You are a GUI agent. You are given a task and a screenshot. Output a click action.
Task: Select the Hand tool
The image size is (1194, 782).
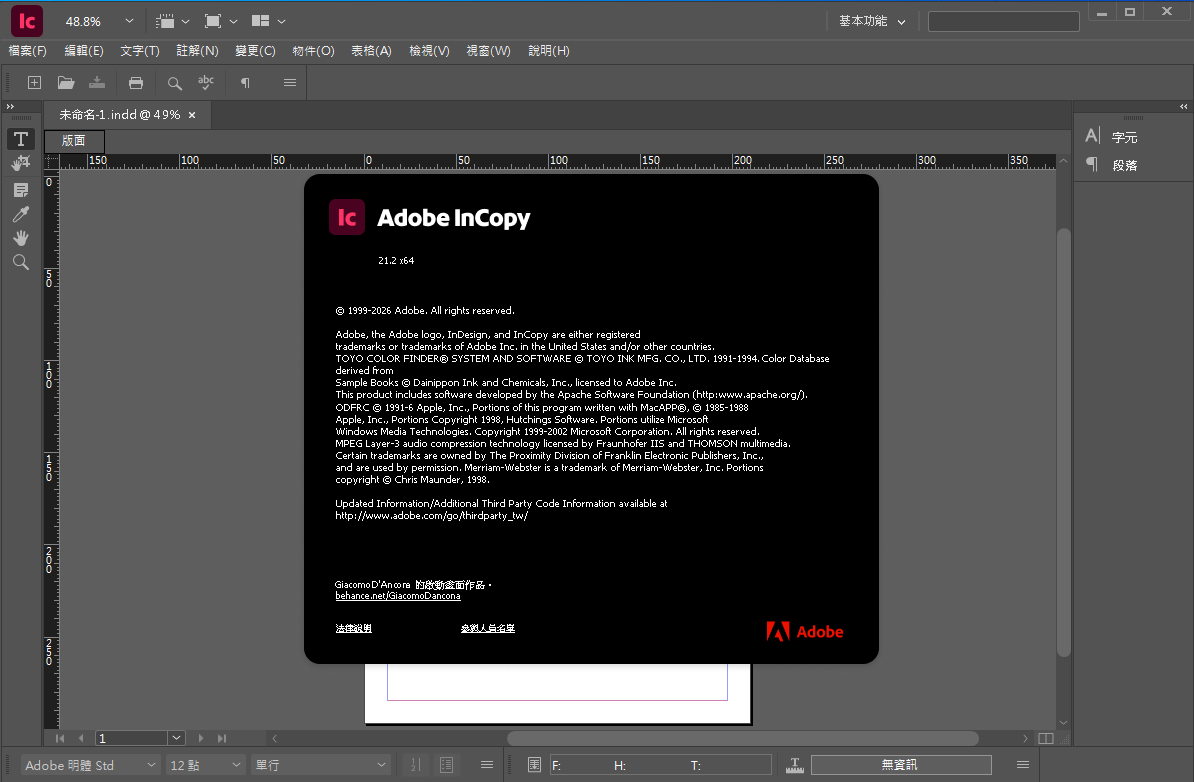[21, 238]
